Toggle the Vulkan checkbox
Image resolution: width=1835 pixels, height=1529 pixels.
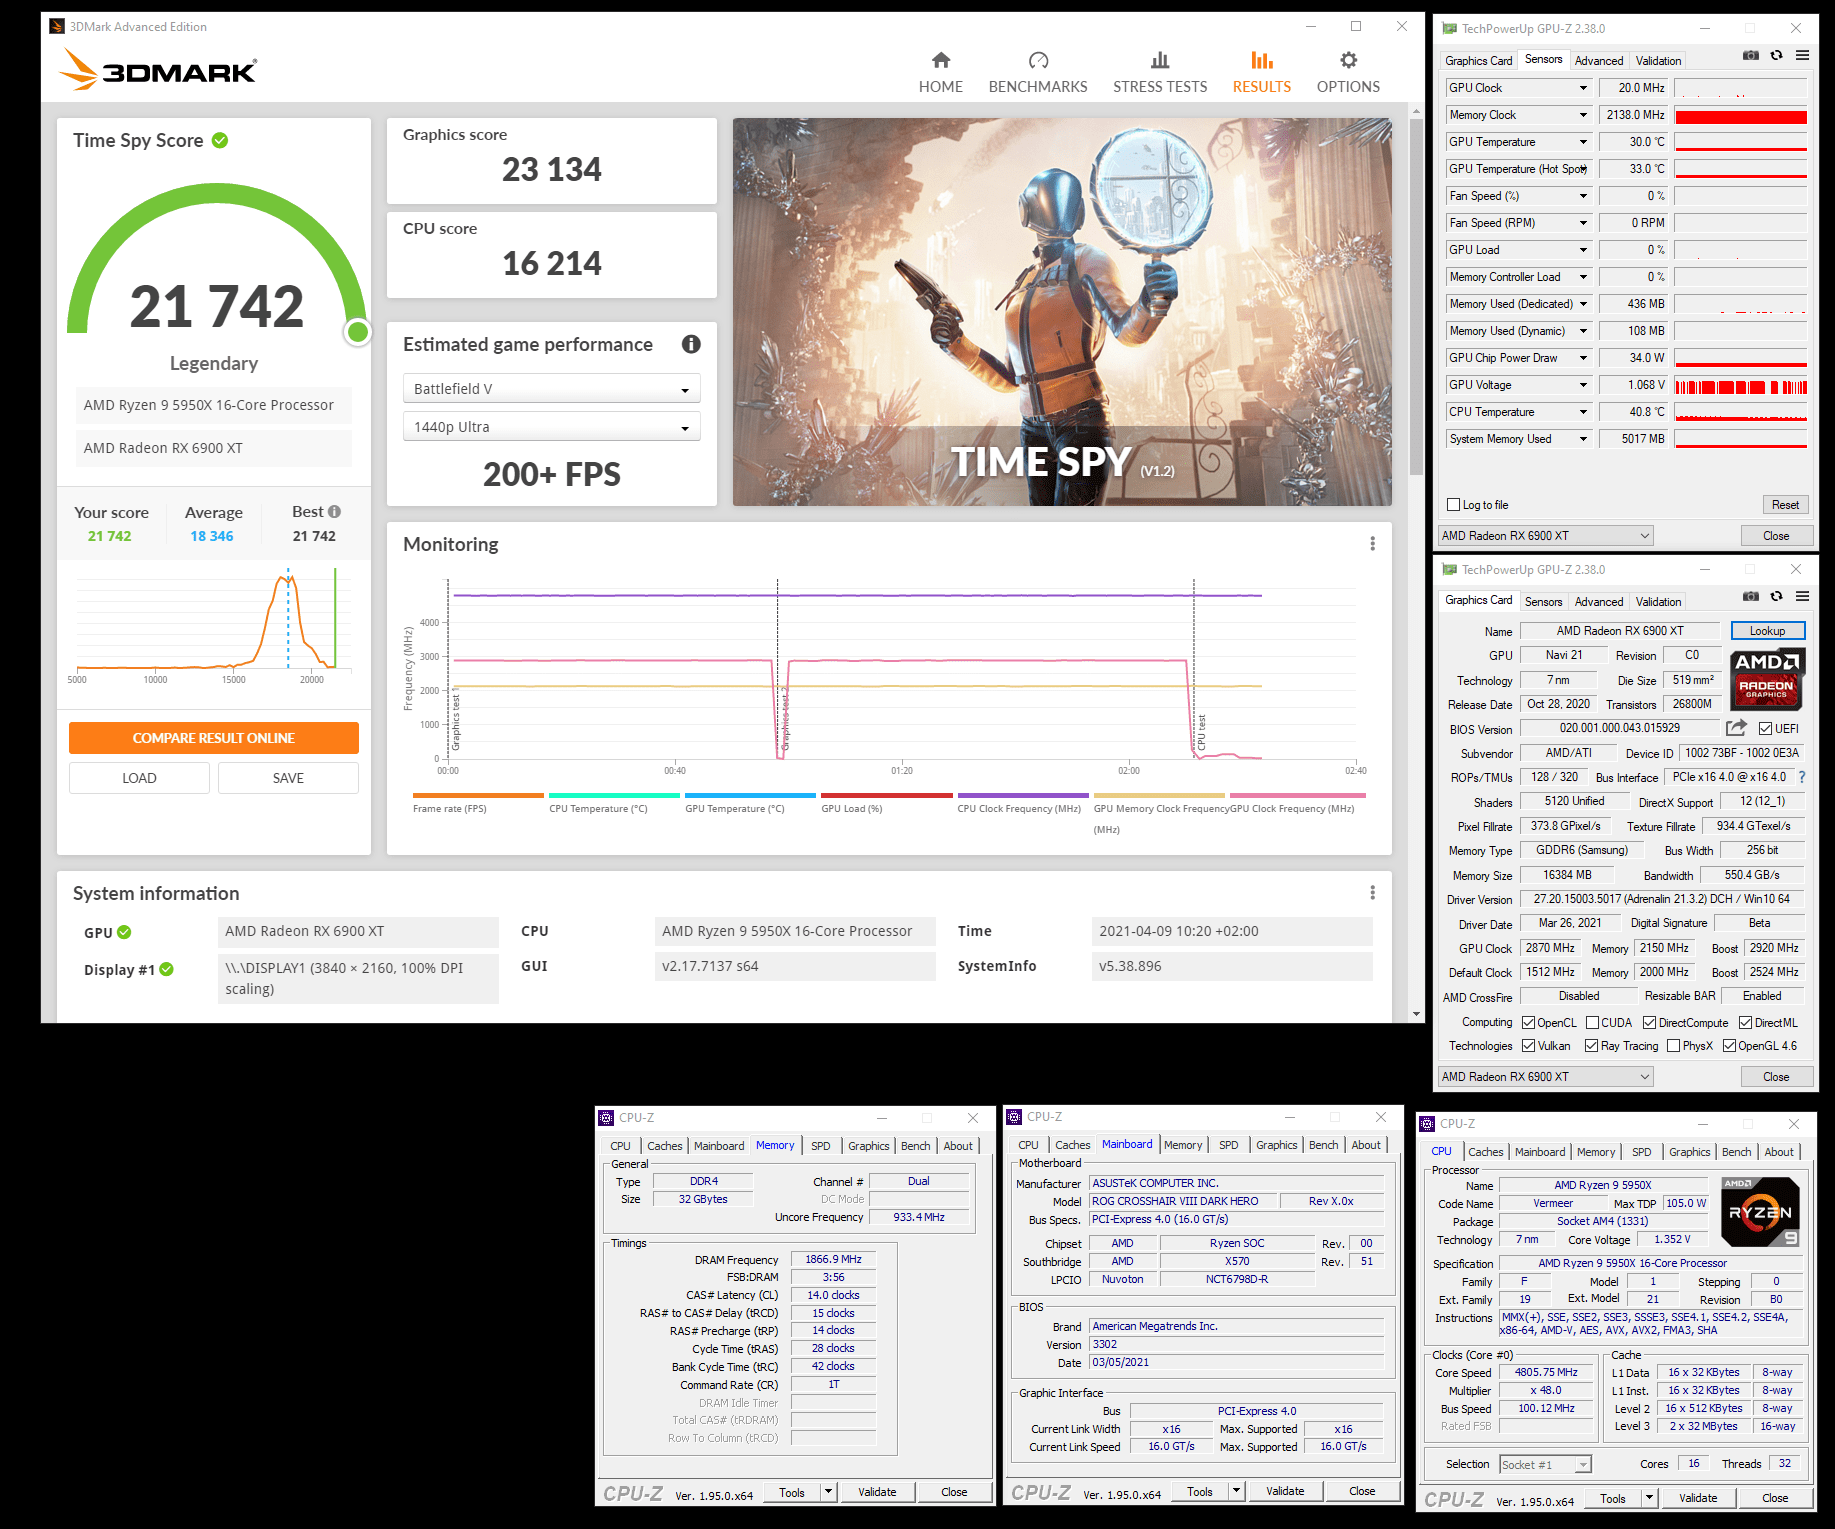point(1528,1046)
